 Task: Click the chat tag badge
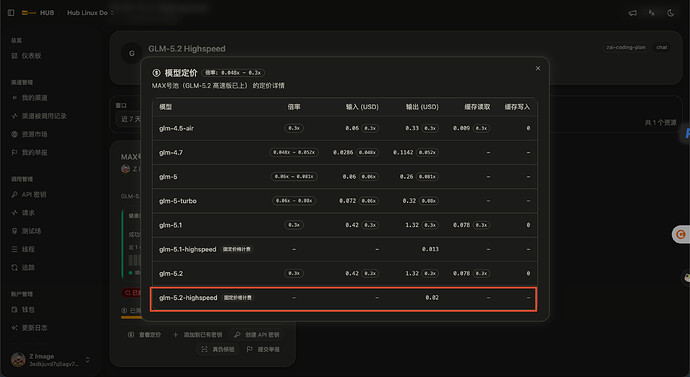tap(661, 47)
